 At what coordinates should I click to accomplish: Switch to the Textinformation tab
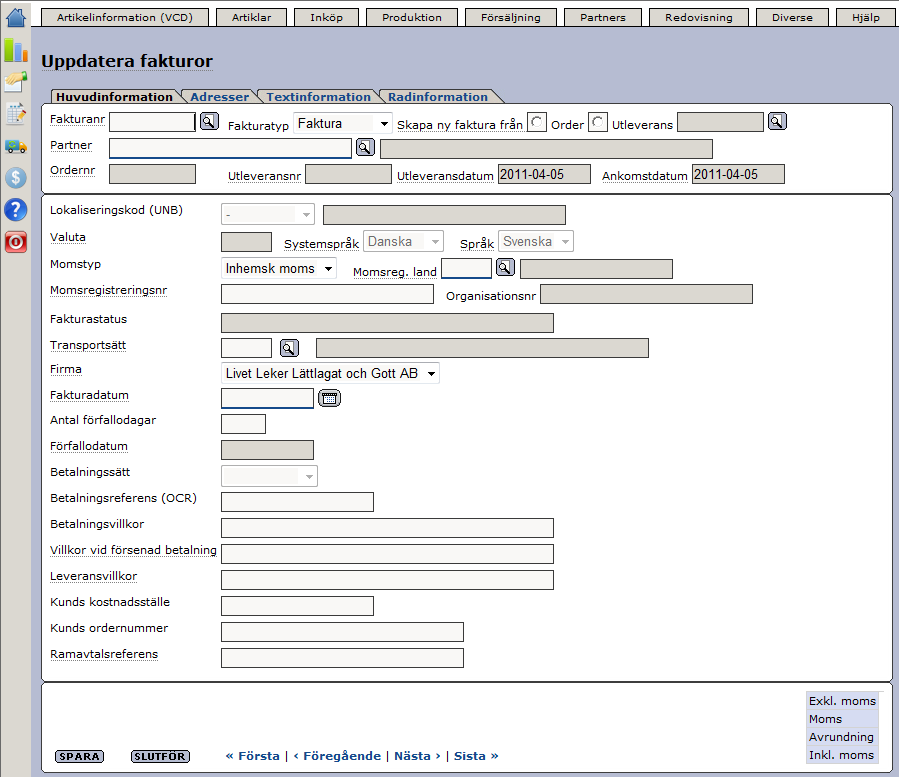point(318,96)
